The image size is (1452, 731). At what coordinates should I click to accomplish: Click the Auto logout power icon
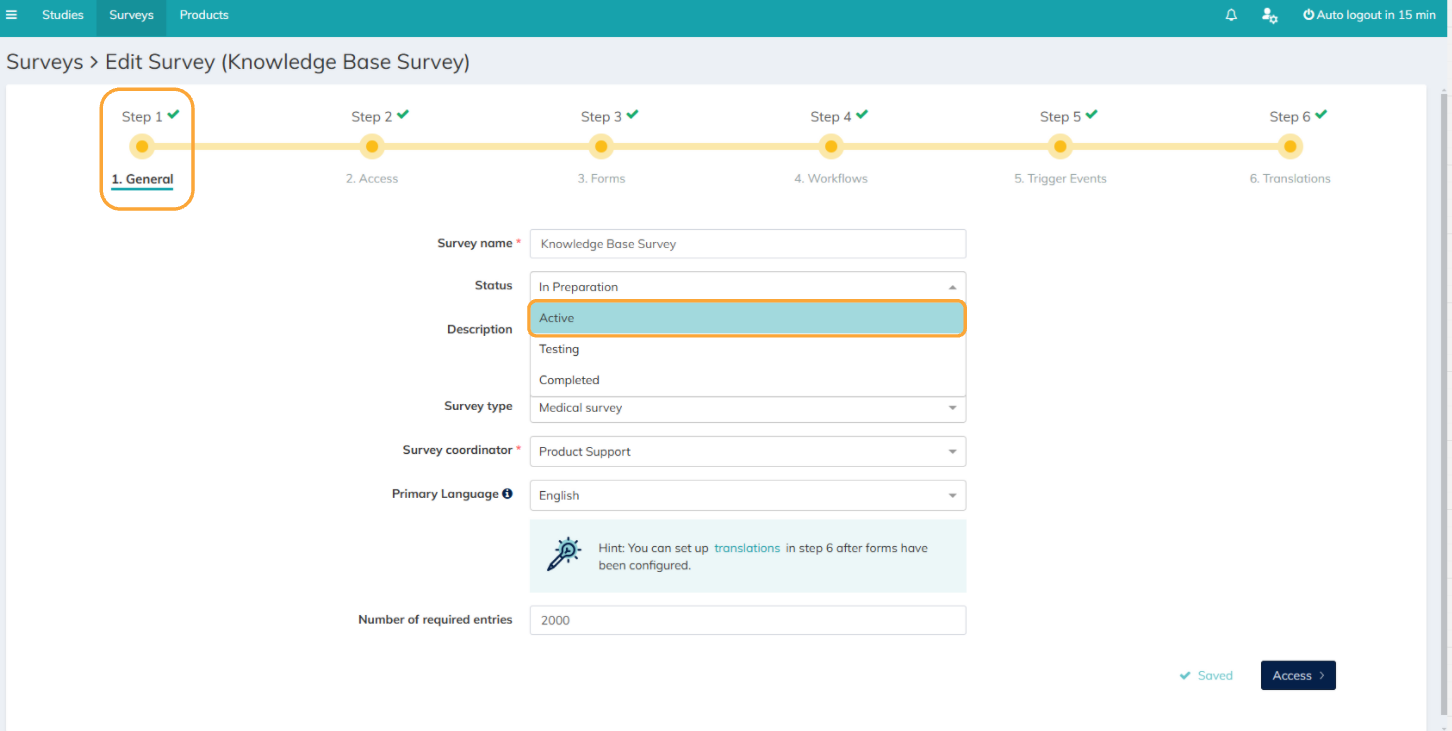pos(1308,15)
